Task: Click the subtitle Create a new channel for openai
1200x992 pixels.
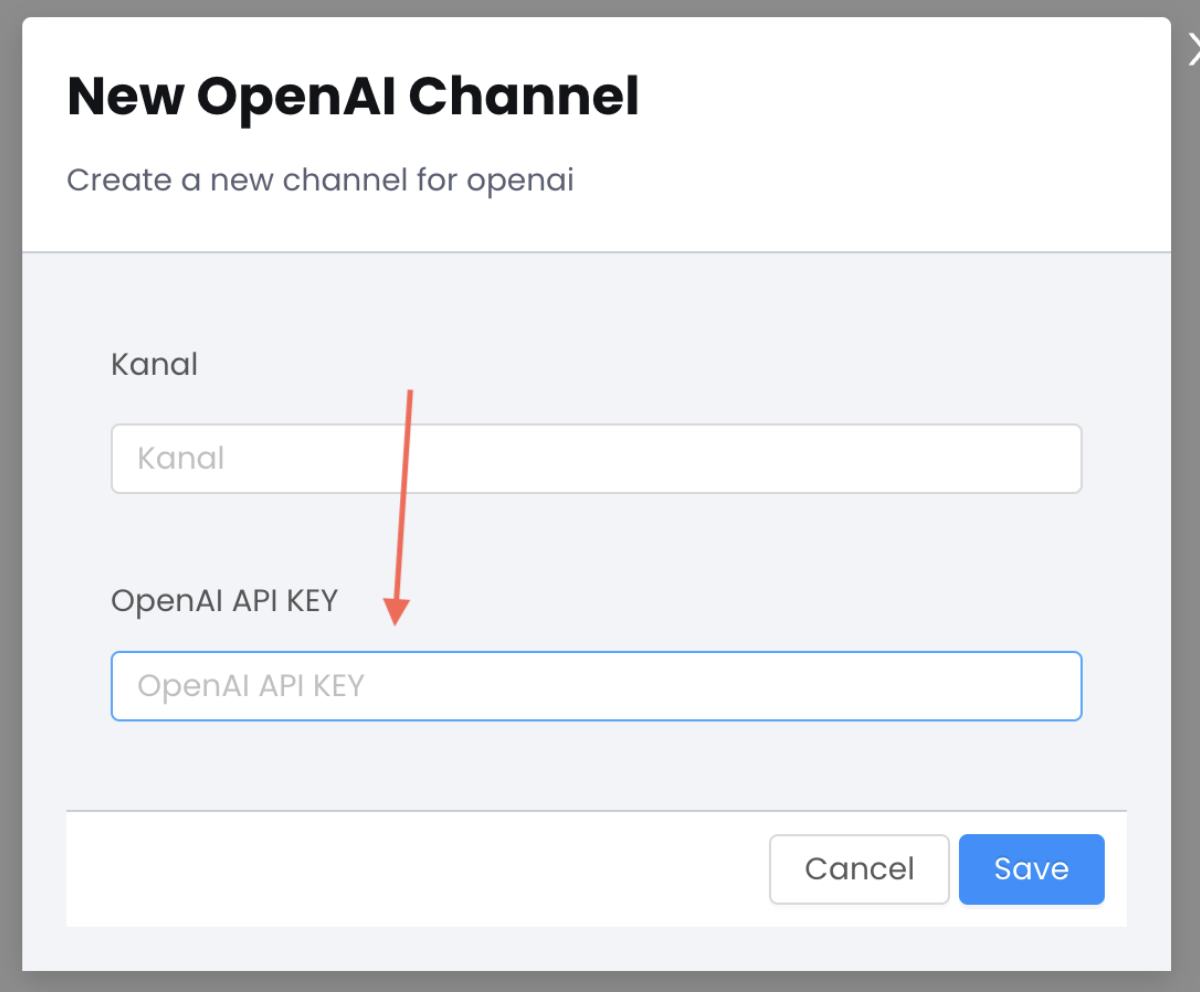Action: point(320,180)
